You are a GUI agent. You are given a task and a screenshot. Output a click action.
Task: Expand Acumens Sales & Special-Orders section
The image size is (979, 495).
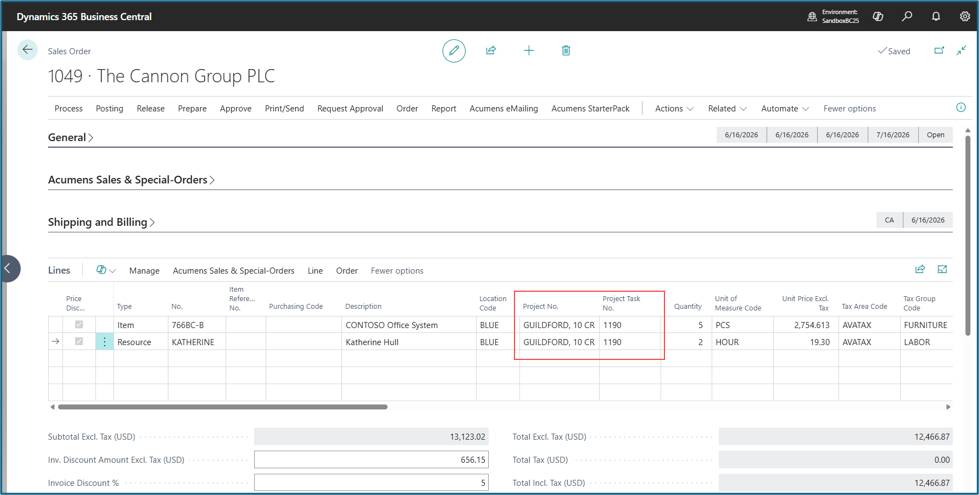132,180
